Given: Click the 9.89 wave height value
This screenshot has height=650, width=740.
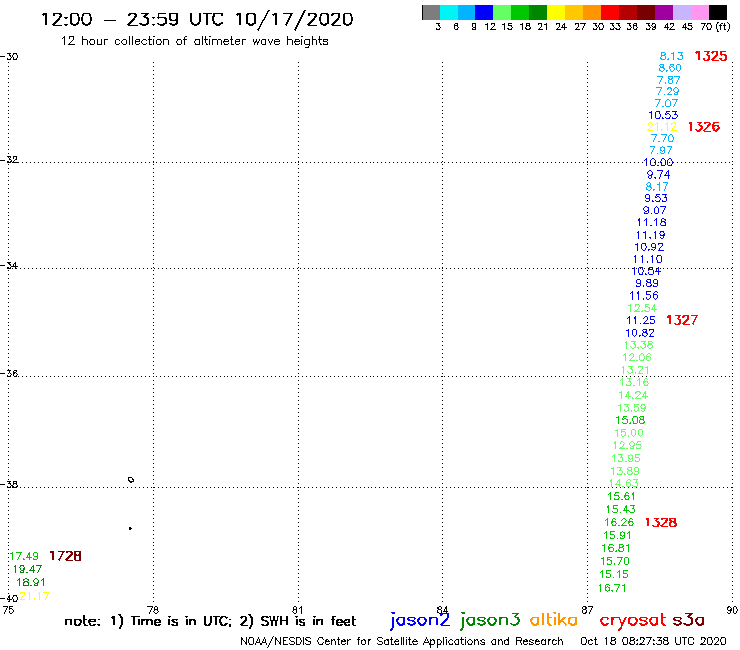Looking at the screenshot, I should click(x=647, y=283).
